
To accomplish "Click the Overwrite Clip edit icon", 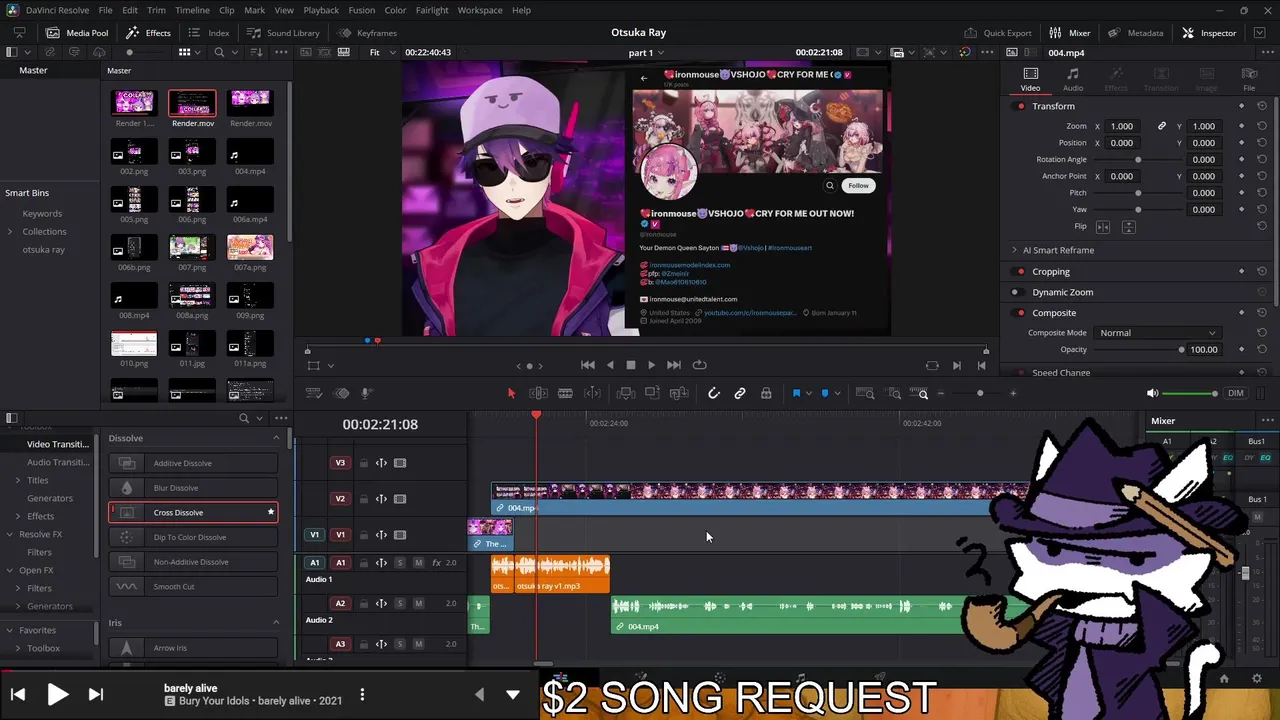I will click(653, 394).
